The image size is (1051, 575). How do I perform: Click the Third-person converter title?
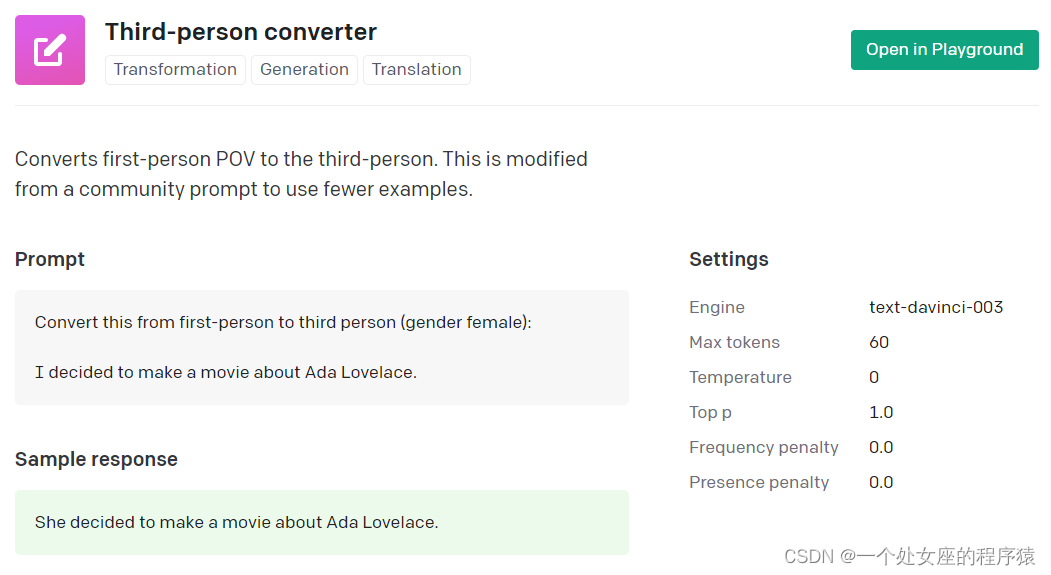pos(241,32)
